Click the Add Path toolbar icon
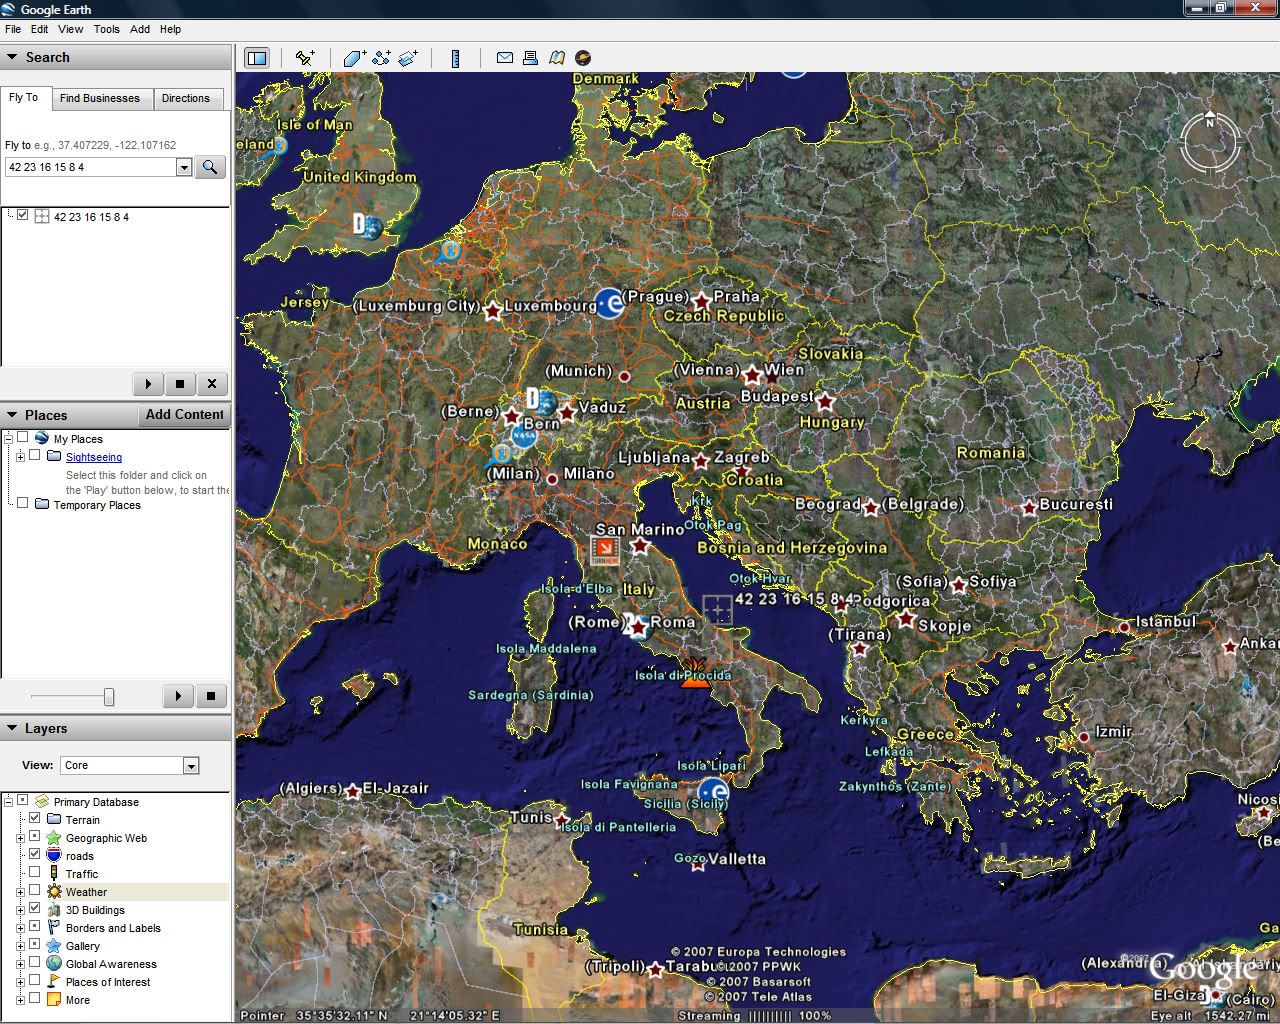The width and height of the screenshot is (1280, 1024). click(381, 58)
